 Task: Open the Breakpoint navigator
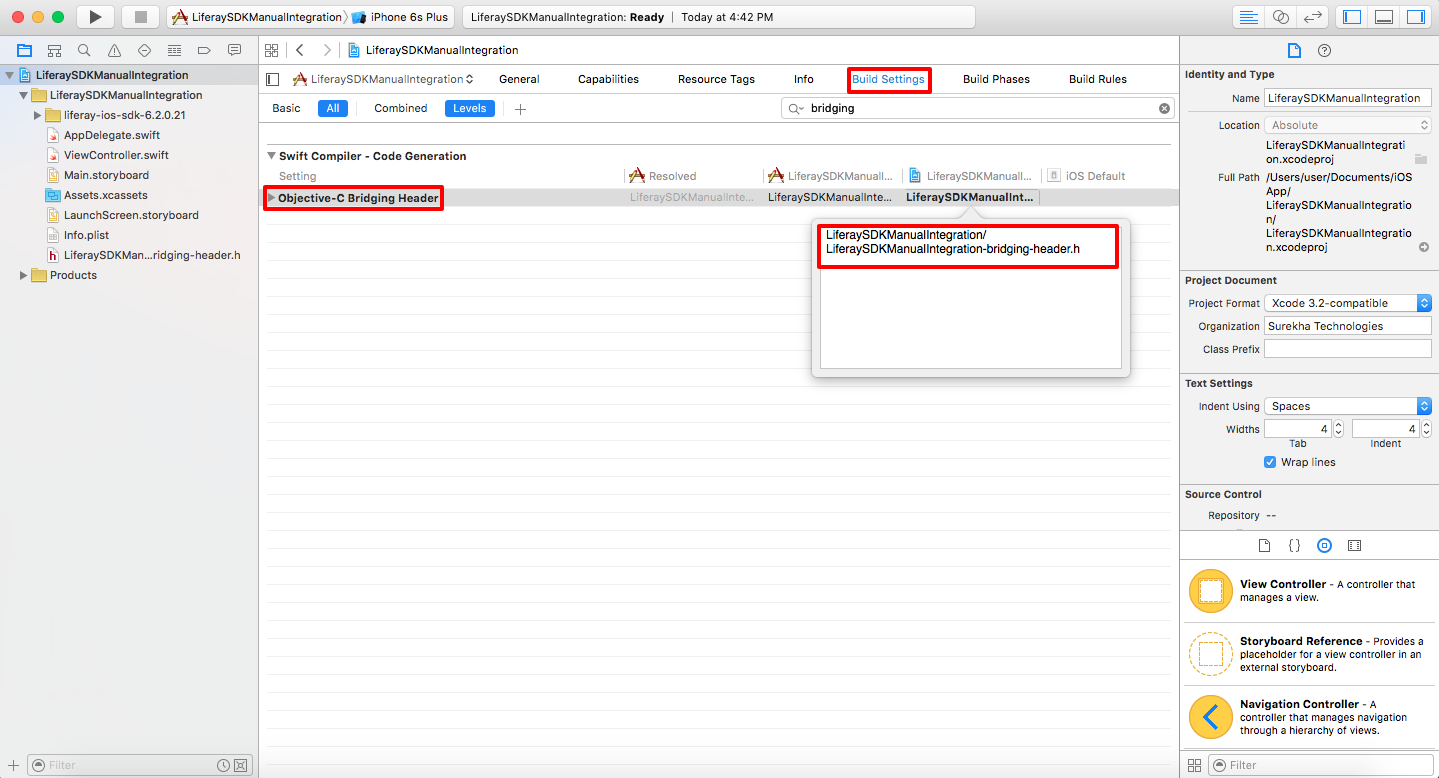click(204, 50)
